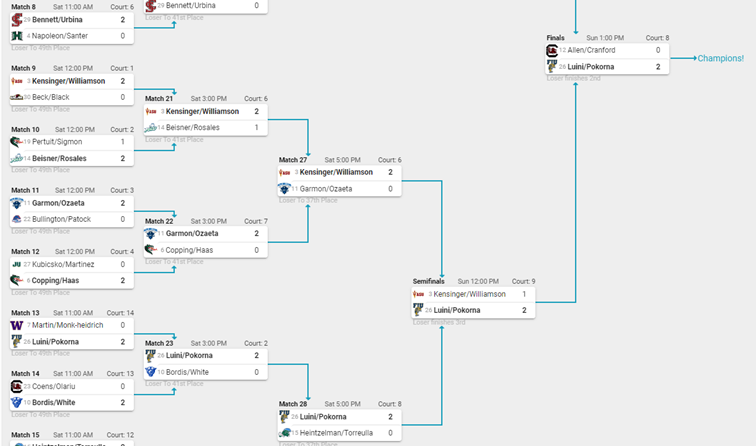Click the Washington W logo in Match 13
Image resolution: width=756 pixels, height=446 pixels.
(x=16, y=325)
